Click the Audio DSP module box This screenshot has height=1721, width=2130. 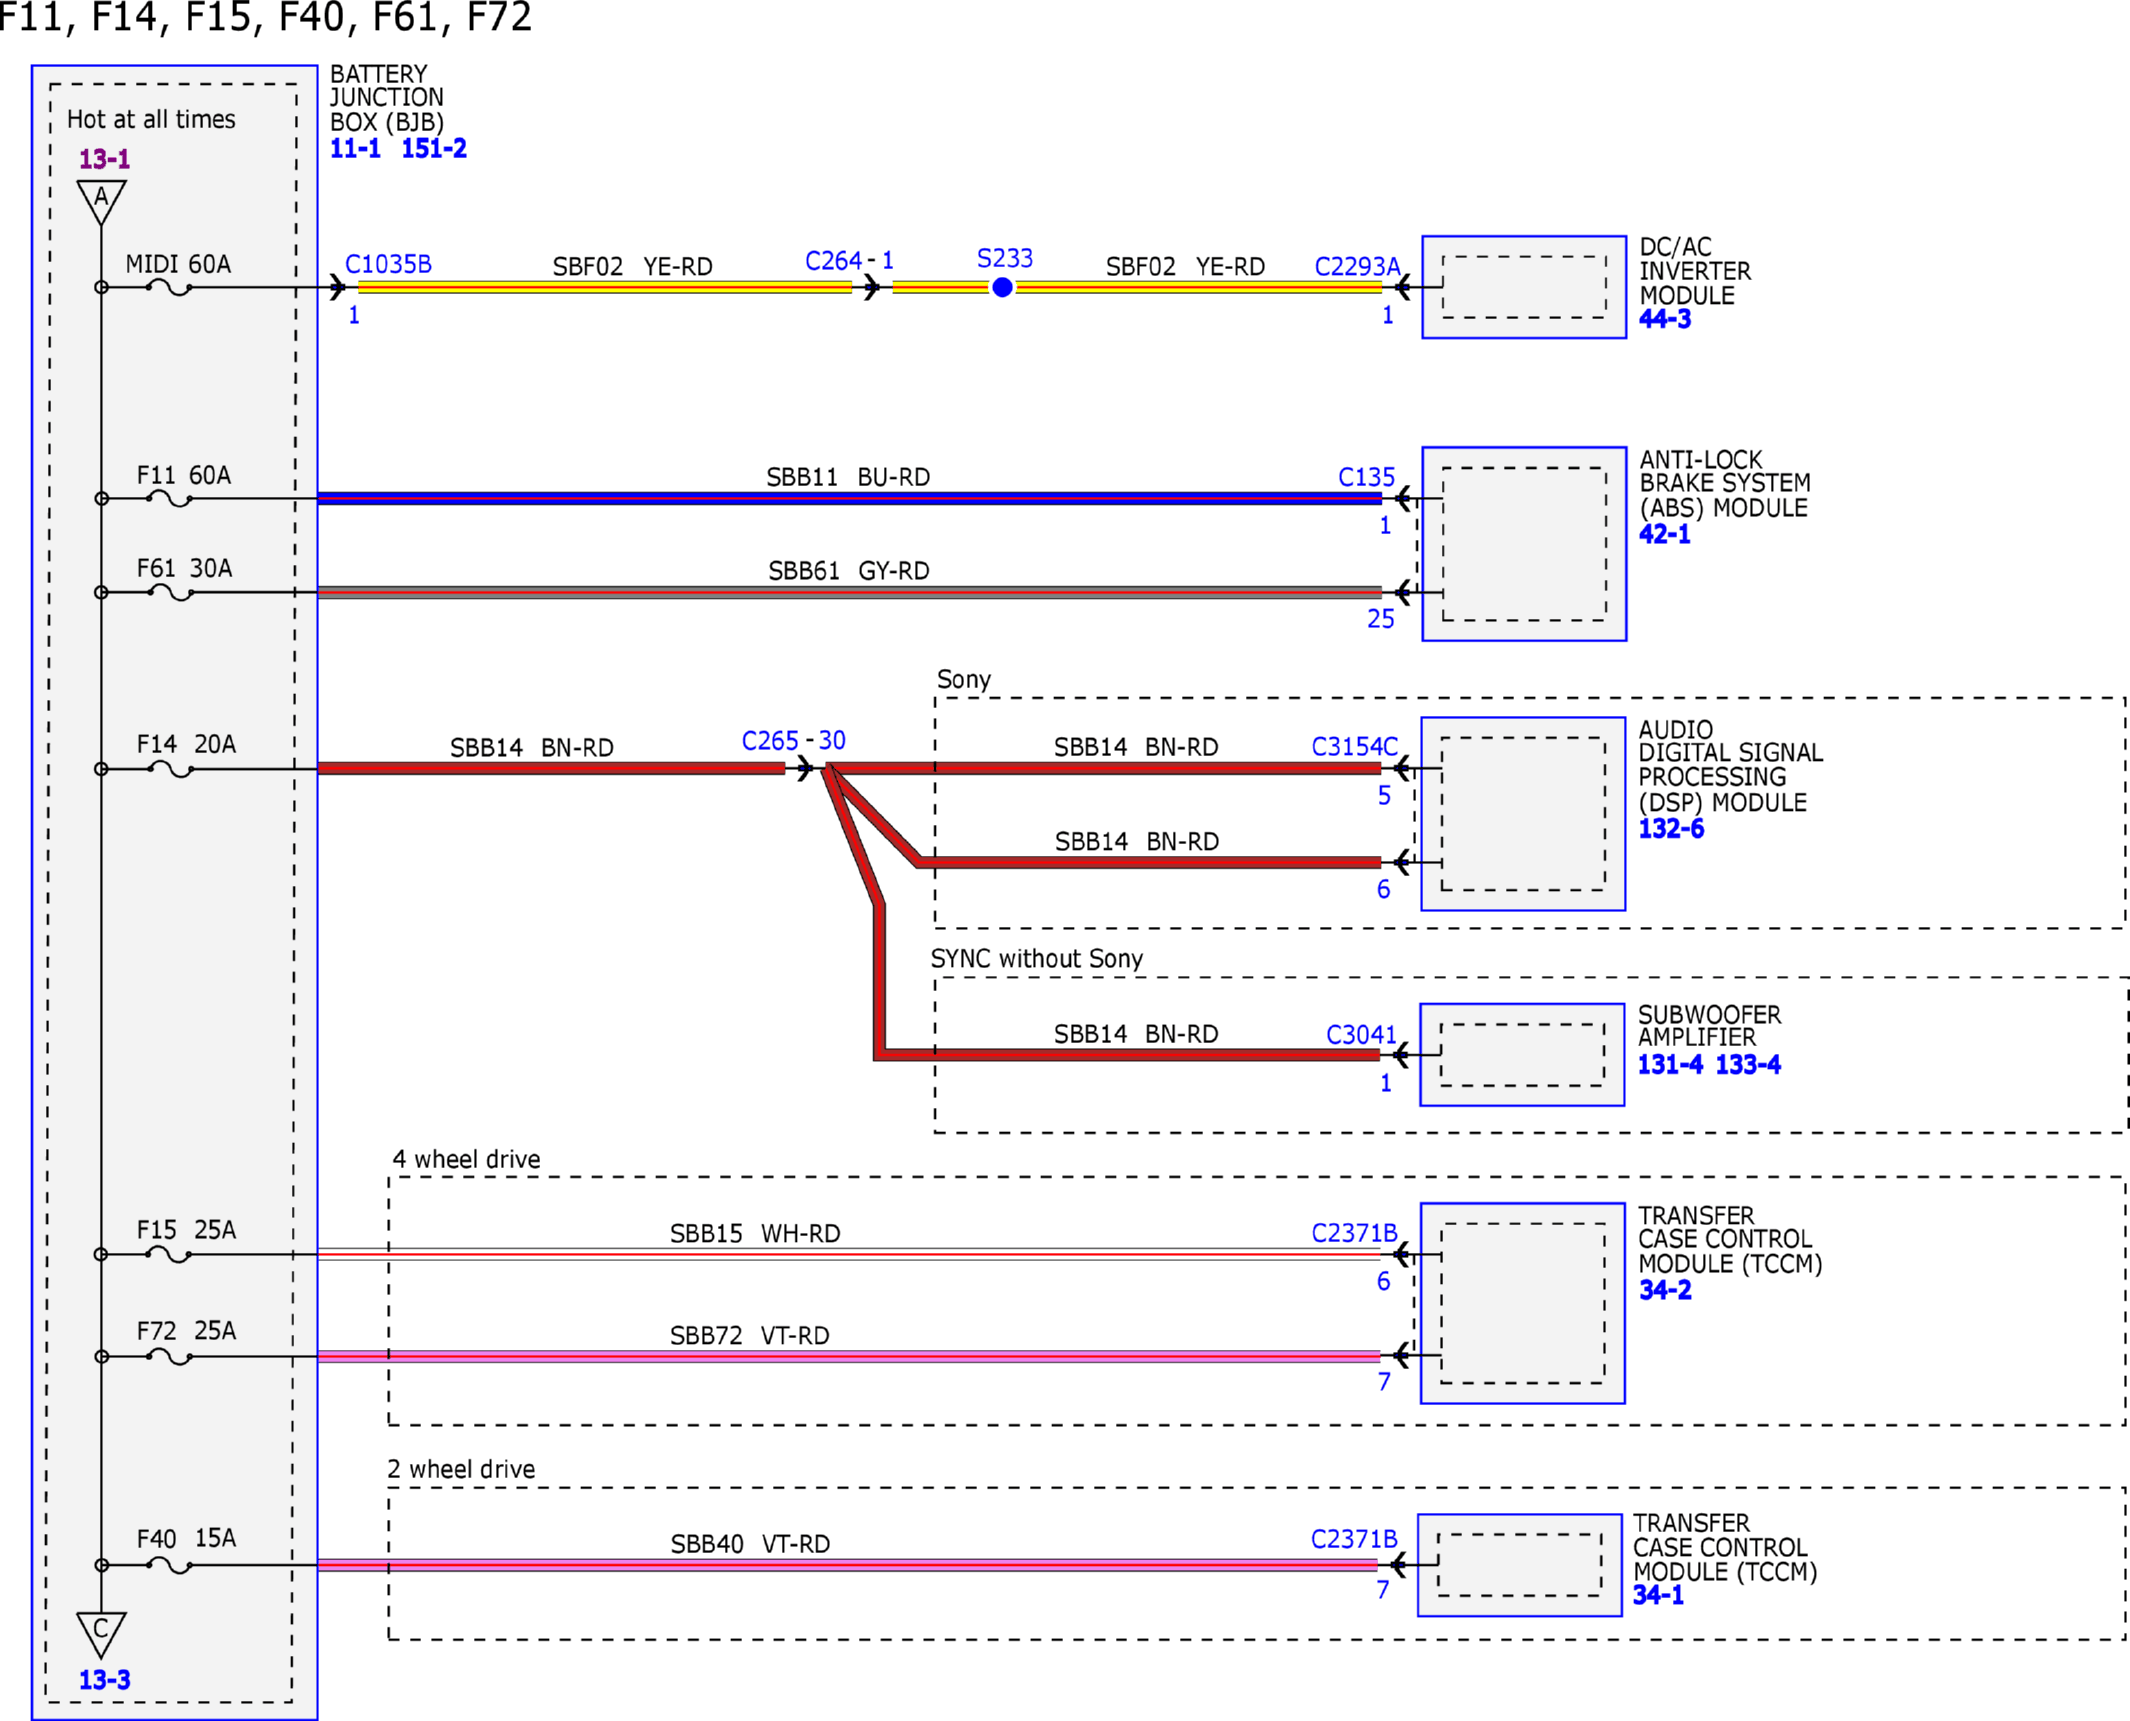pos(1523,814)
